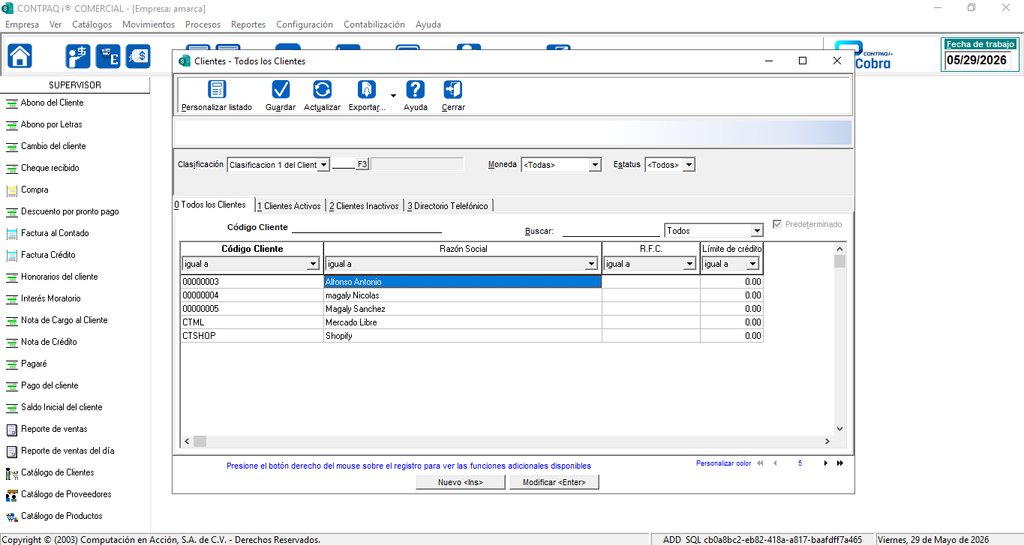
Task: Select the Mercado Libre row
Action: (x=471, y=322)
